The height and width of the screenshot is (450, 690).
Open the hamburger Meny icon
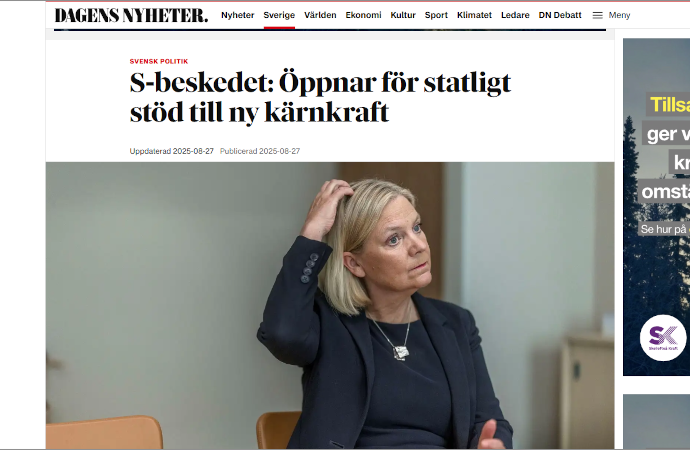click(x=597, y=15)
